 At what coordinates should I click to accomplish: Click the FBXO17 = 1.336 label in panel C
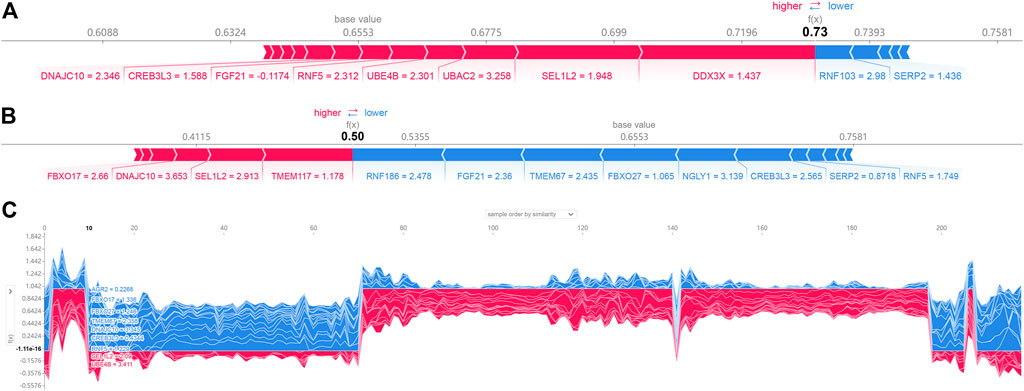pyautogui.click(x=113, y=299)
